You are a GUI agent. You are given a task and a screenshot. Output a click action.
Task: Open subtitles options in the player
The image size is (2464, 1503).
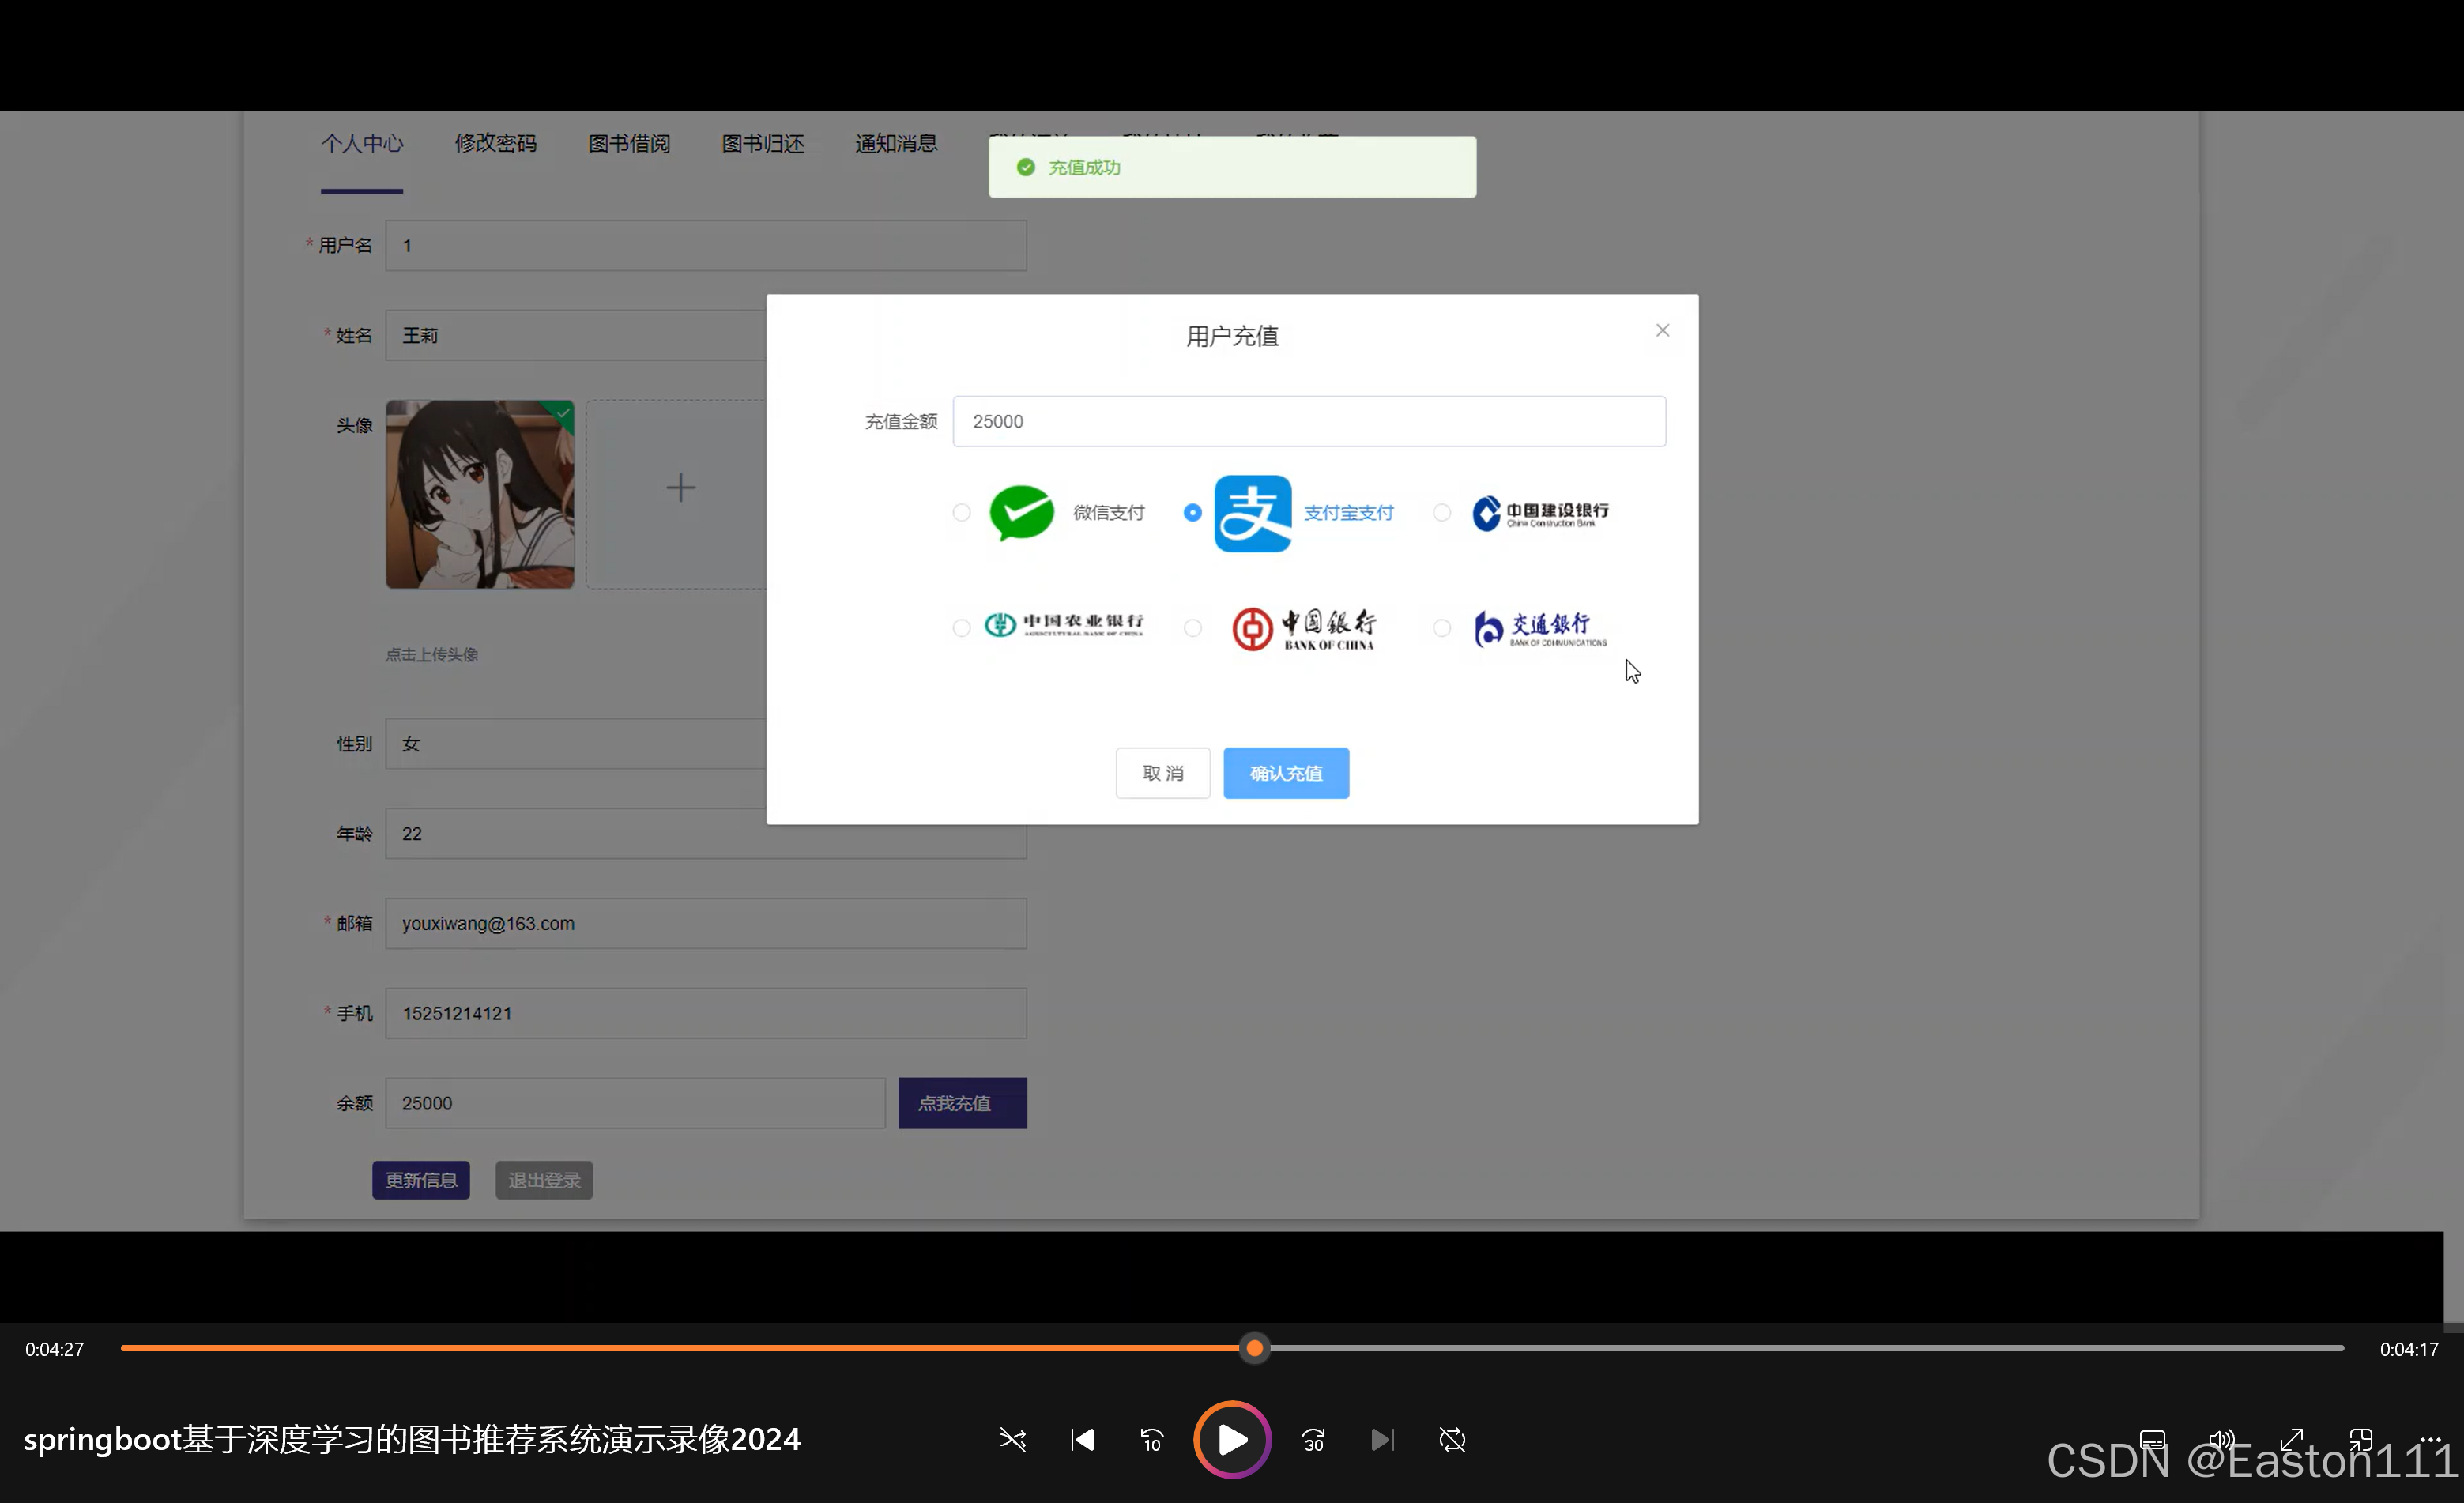[x=2152, y=1440]
